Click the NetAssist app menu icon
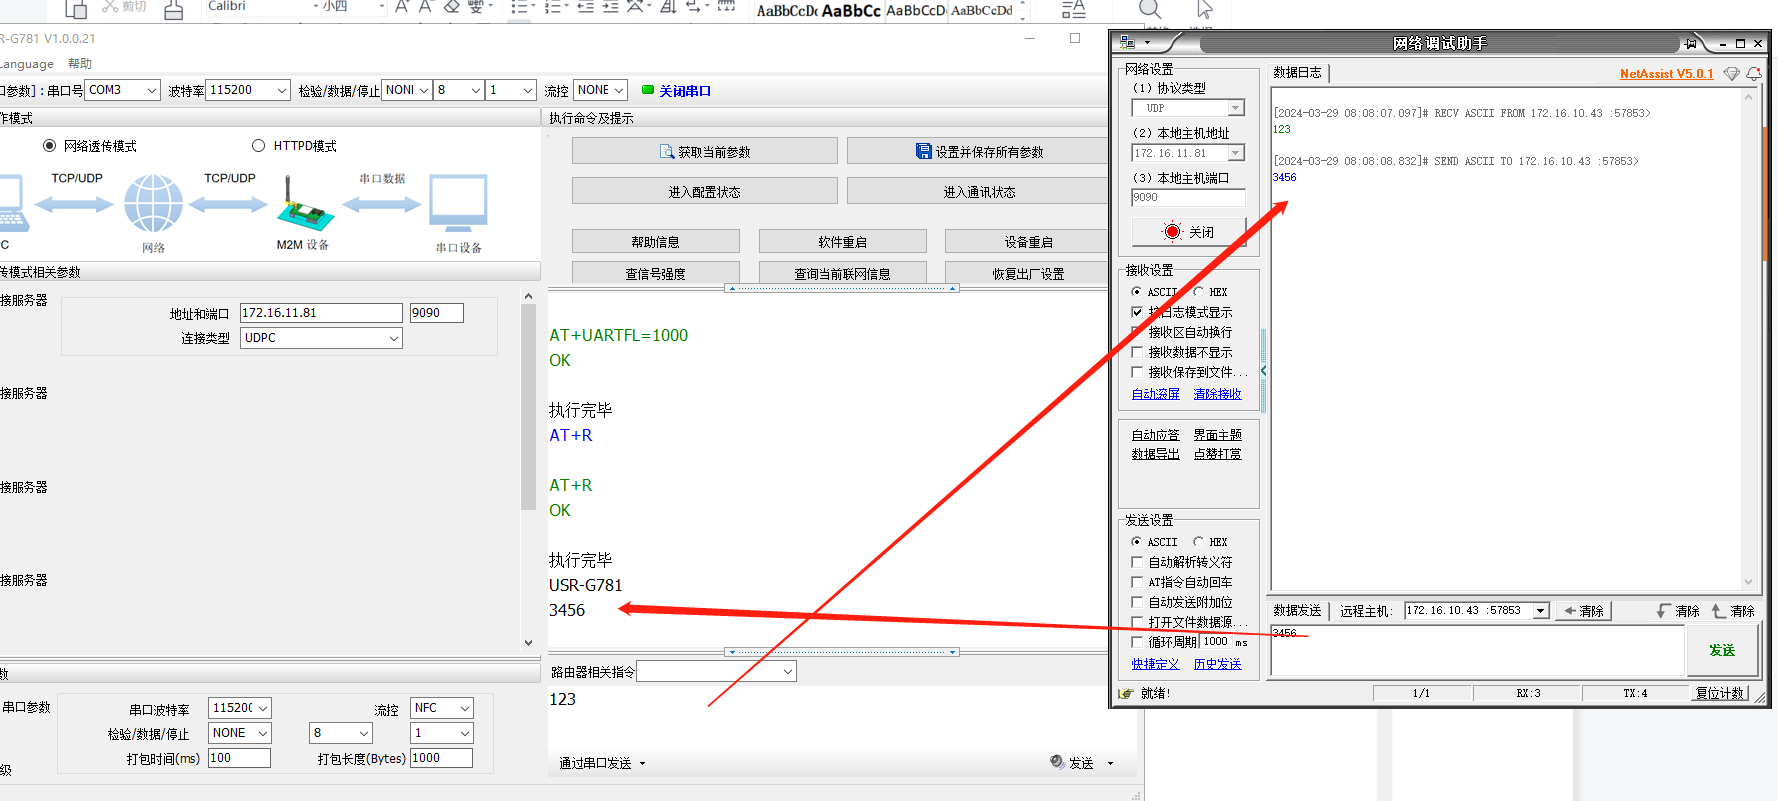The width and height of the screenshot is (1778, 801). [x=1128, y=43]
